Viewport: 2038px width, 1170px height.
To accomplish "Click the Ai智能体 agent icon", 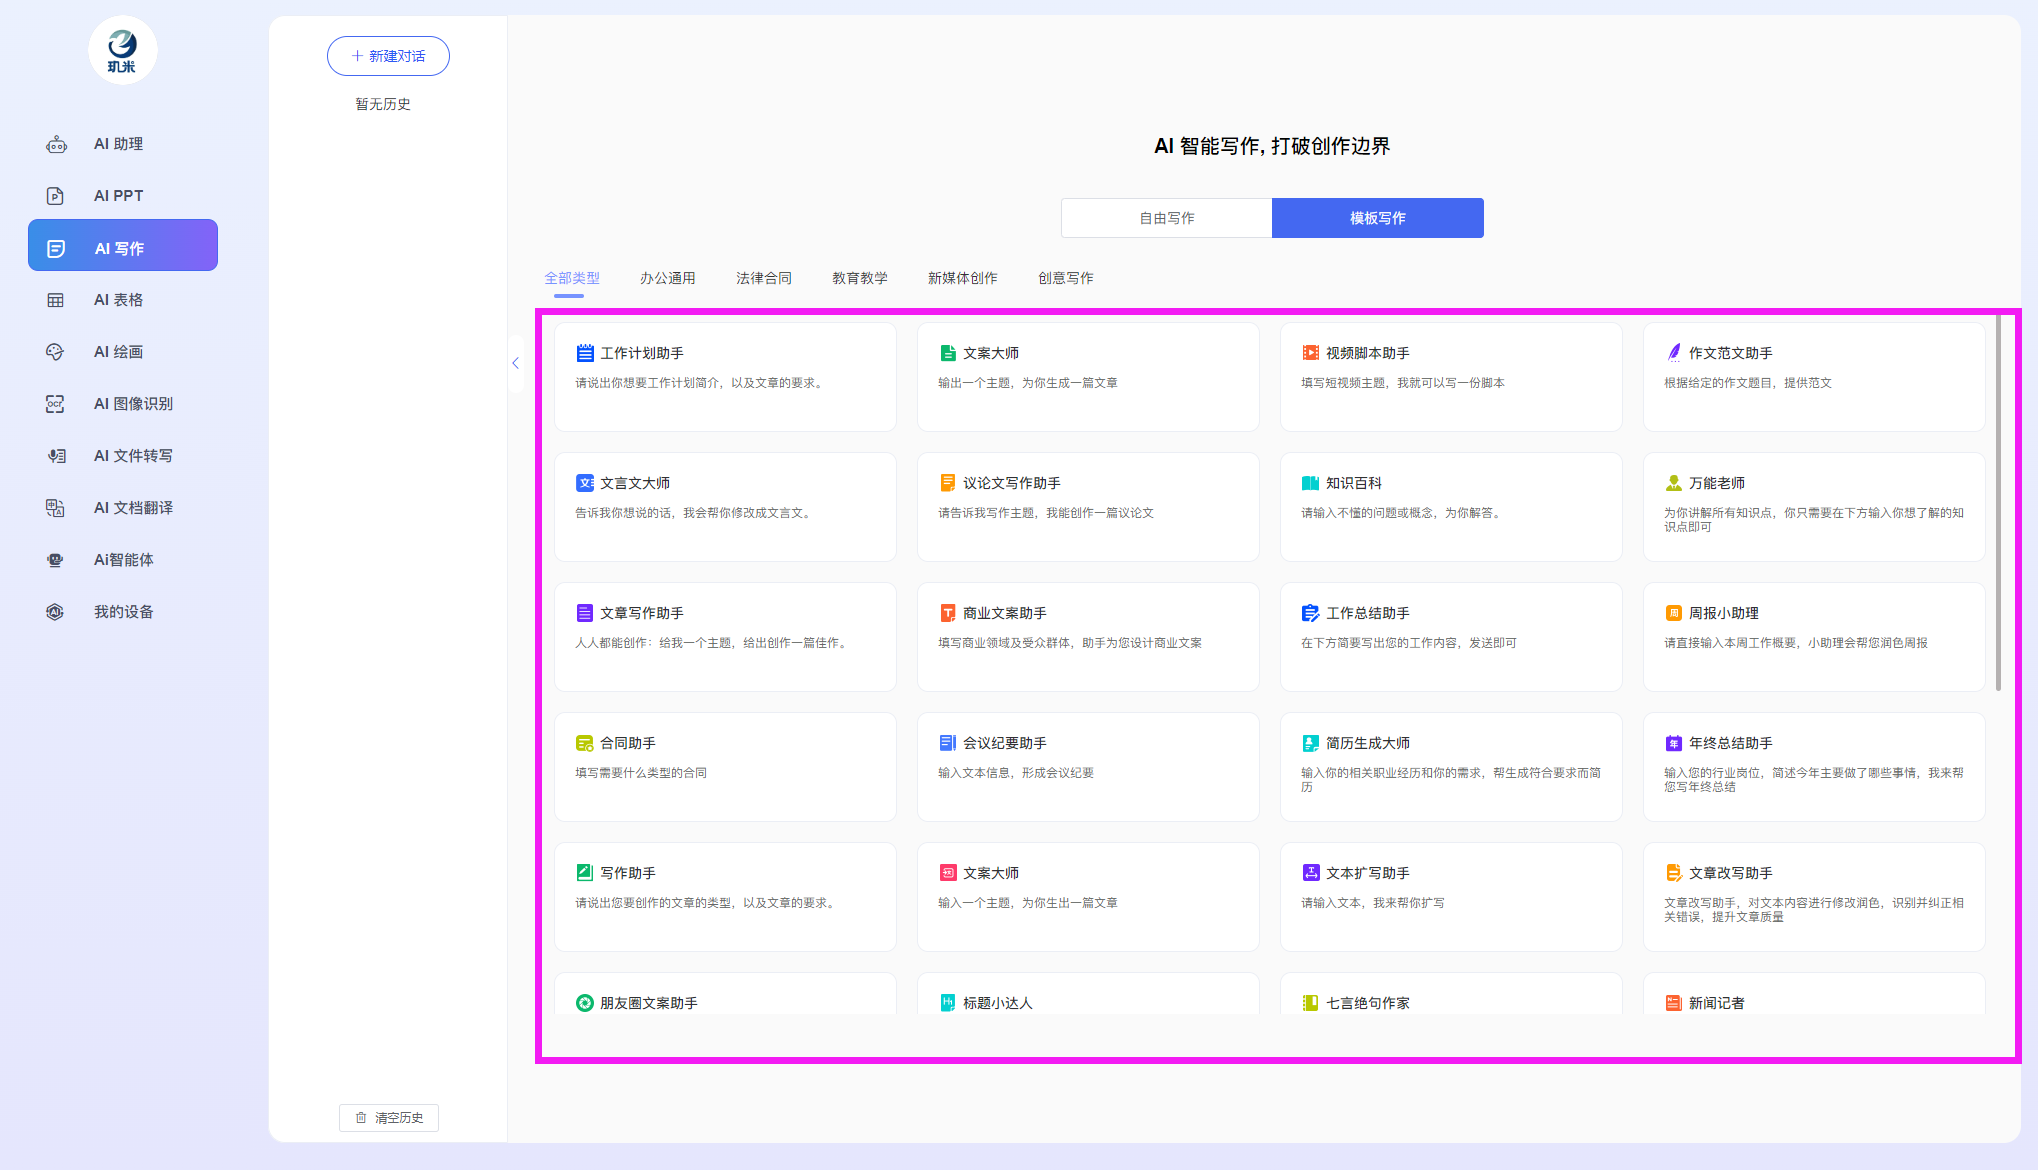I will click(x=56, y=560).
